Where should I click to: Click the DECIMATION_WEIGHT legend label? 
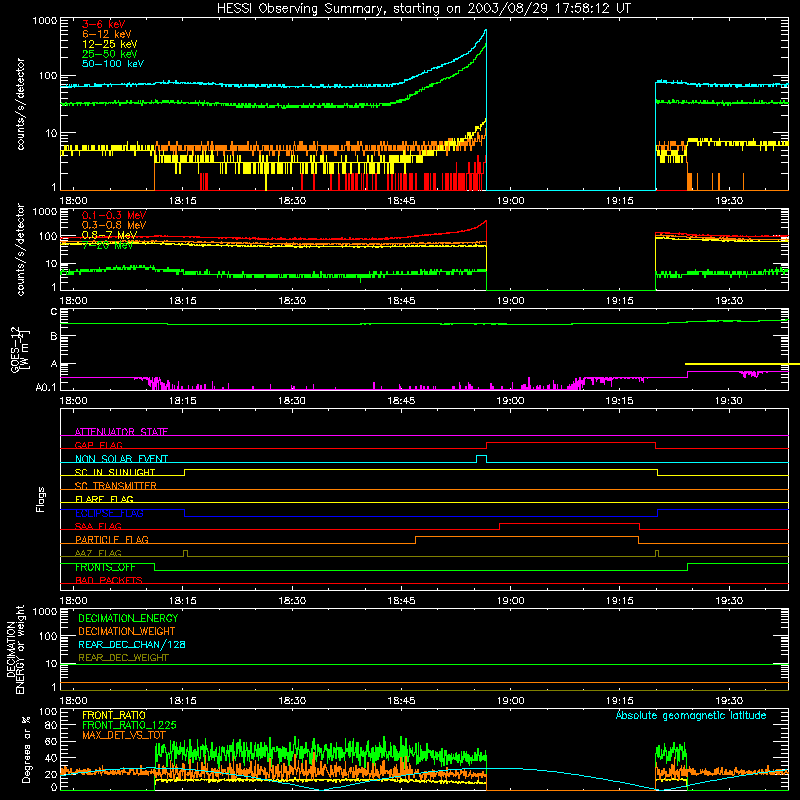pyautogui.click(x=127, y=631)
